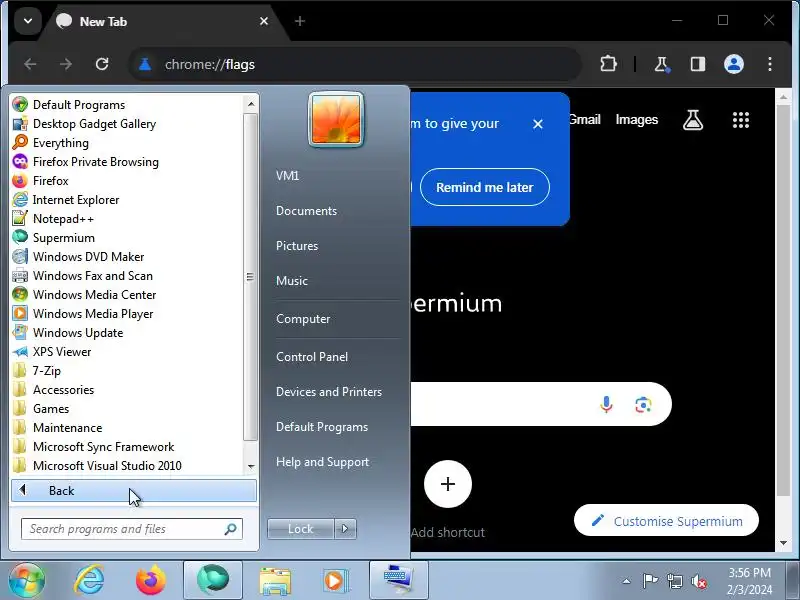Click the Add shortcut plus button
The image size is (800, 600).
point(448,484)
